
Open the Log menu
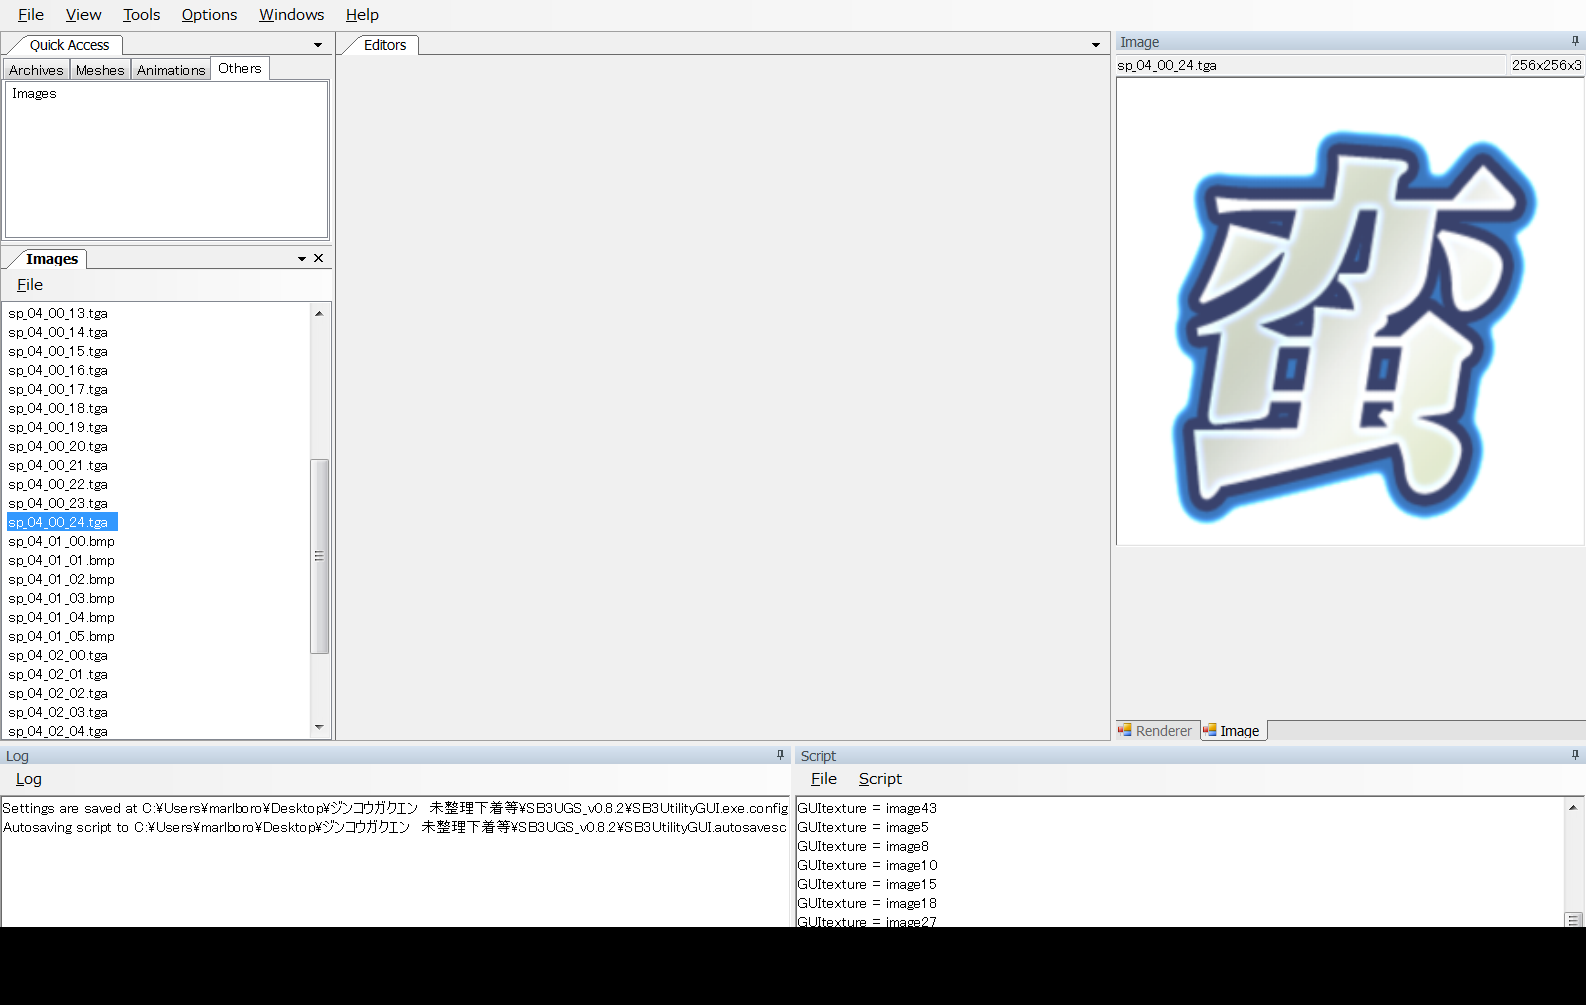coord(29,779)
